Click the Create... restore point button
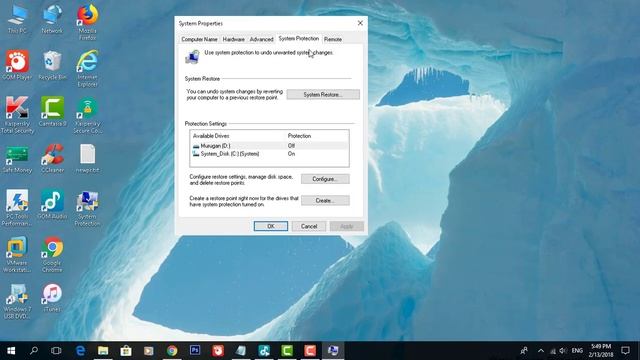640x360 pixels. click(325, 200)
